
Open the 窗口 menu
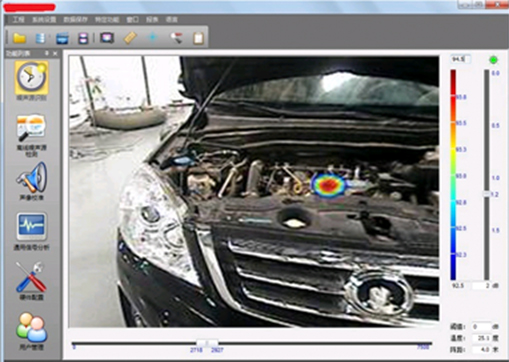[133, 20]
